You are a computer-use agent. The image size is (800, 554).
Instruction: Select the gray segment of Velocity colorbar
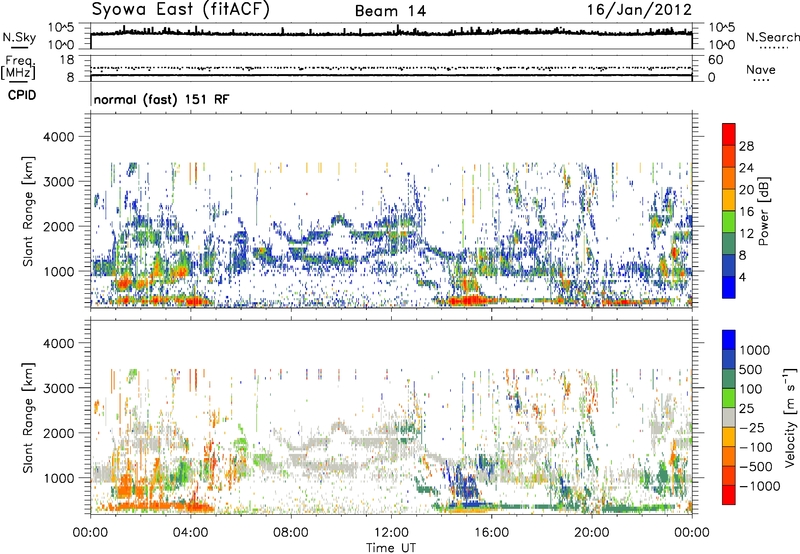click(x=729, y=418)
